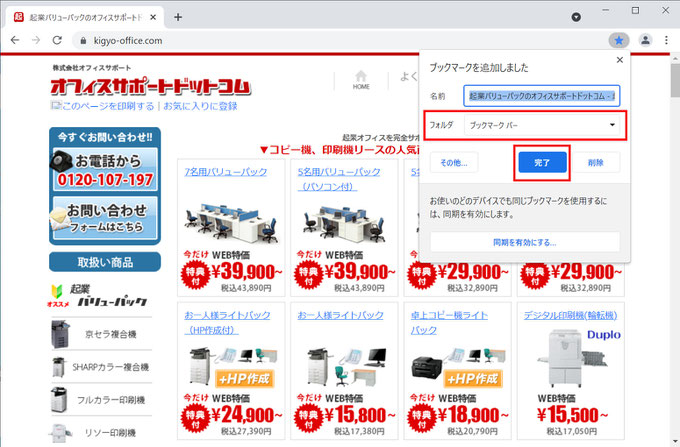The height and width of the screenshot is (447, 680).
Task: Click the browser forward arrow
Action: tap(36, 40)
